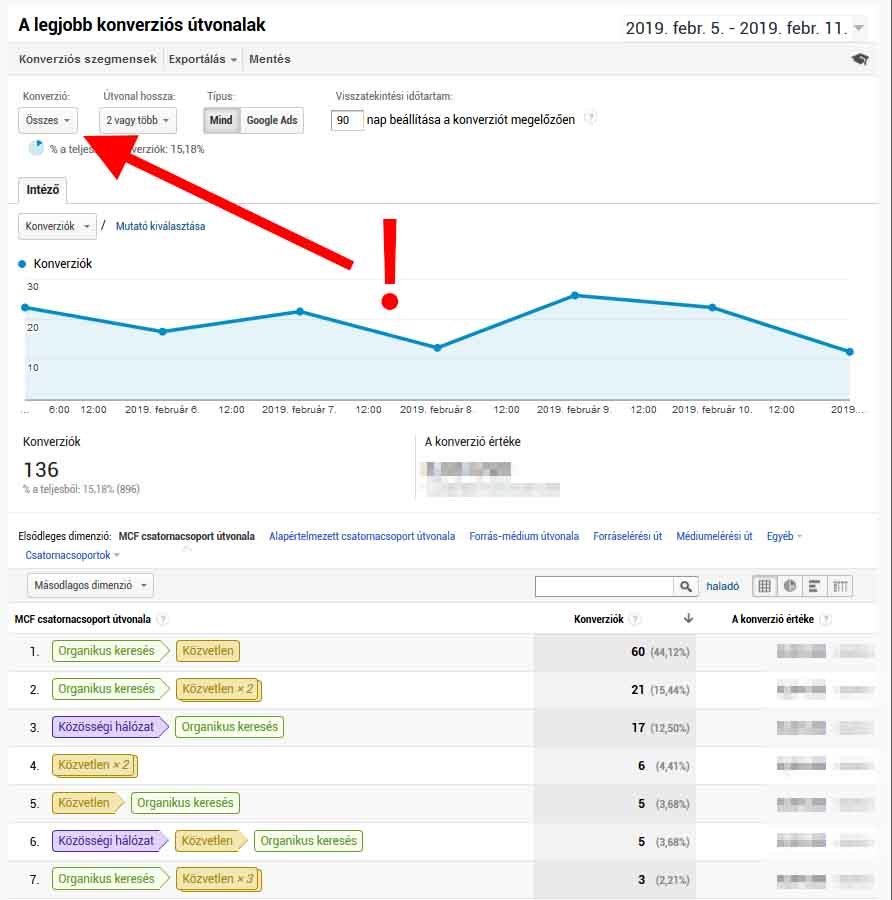Switch to the data table grid view
Image resolution: width=892 pixels, height=900 pixels.
point(765,587)
